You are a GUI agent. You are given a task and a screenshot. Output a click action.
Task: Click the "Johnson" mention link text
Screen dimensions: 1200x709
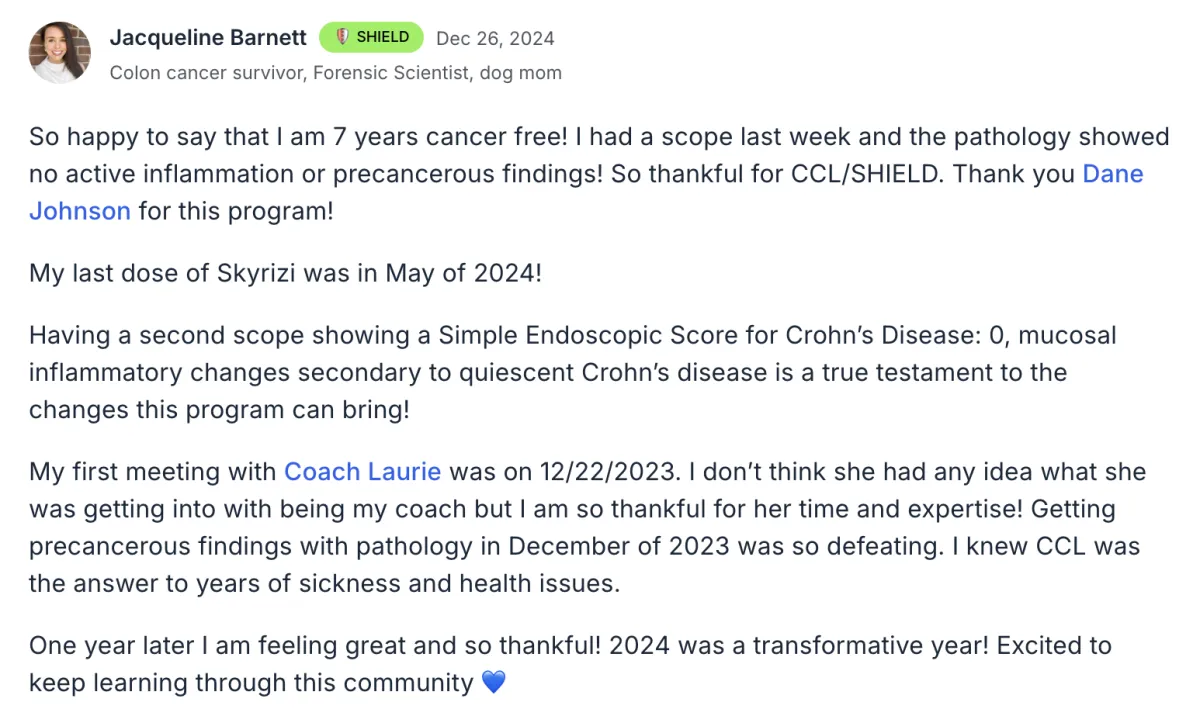coord(80,211)
